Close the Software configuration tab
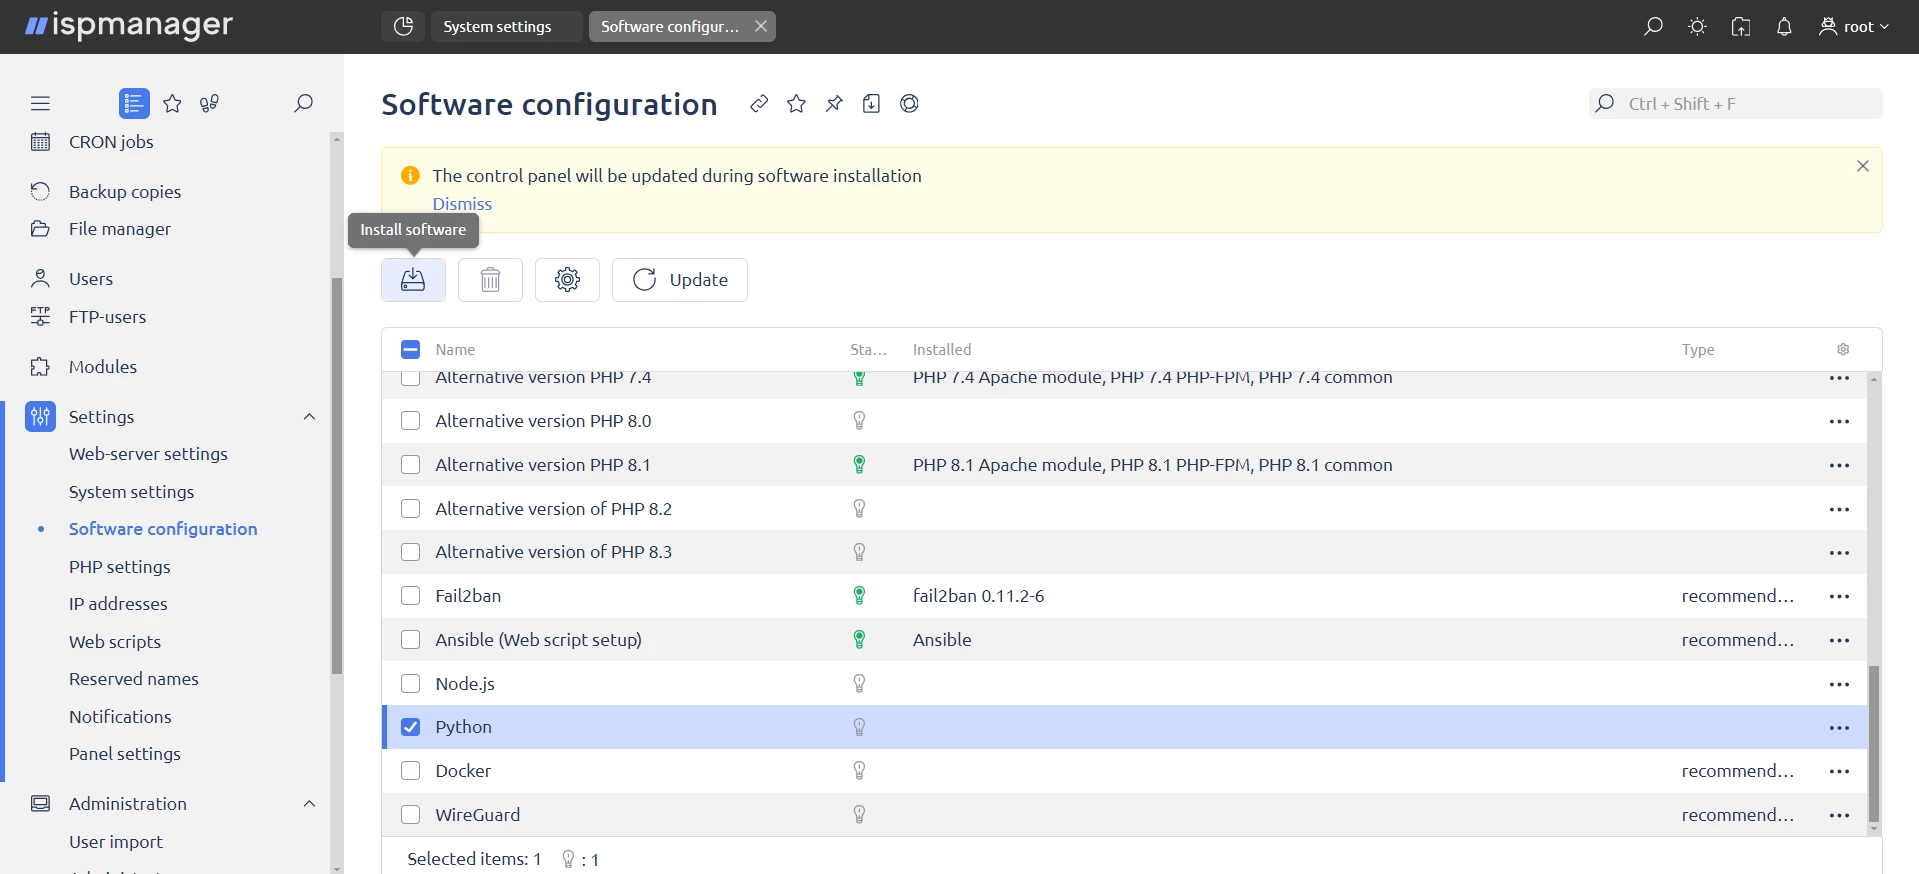 coord(761,27)
